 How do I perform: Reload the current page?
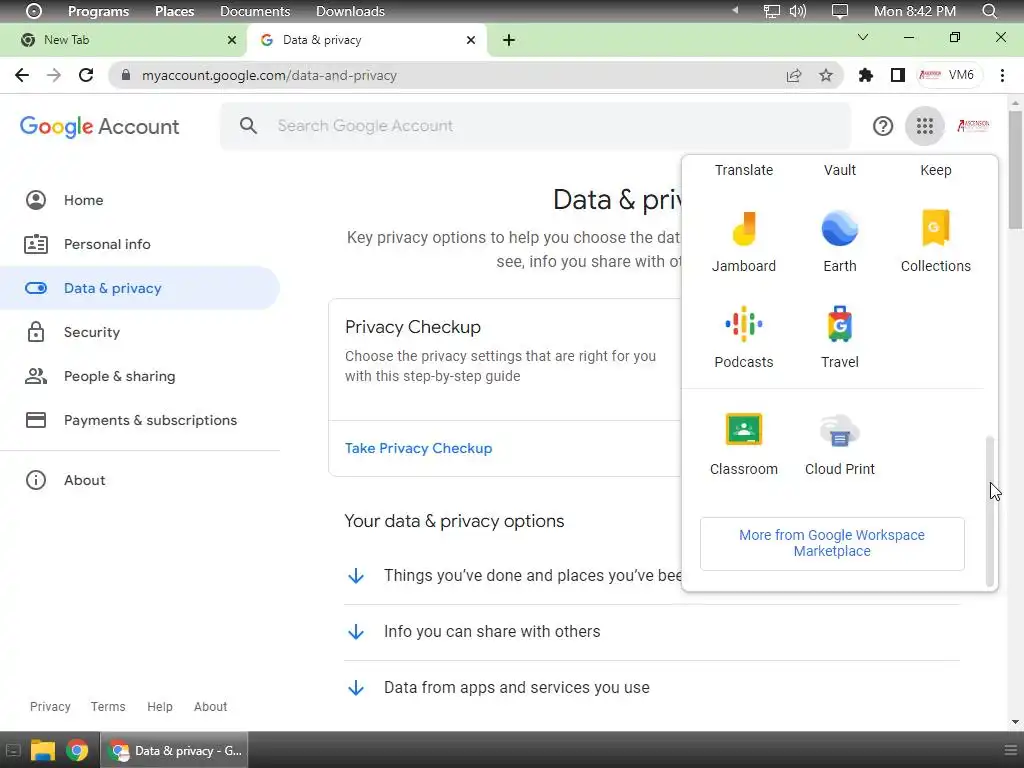(x=86, y=75)
